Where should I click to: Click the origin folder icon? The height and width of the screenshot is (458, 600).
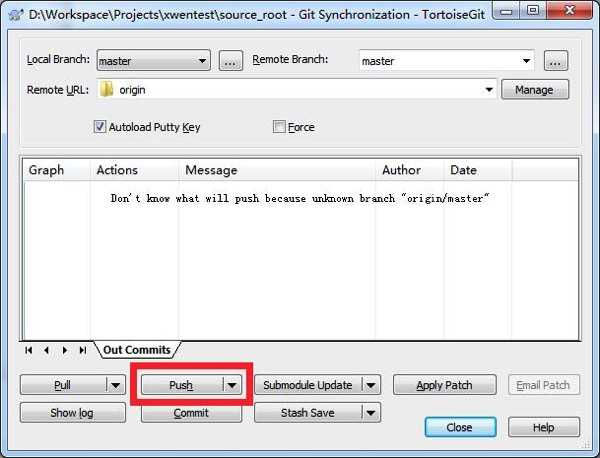click(x=106, y=90)
